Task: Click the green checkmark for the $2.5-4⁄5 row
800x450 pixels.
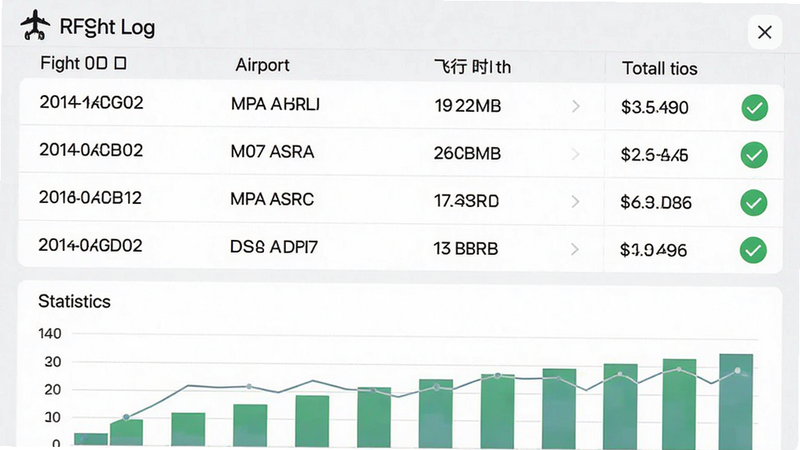Action: tap(754, 155)
